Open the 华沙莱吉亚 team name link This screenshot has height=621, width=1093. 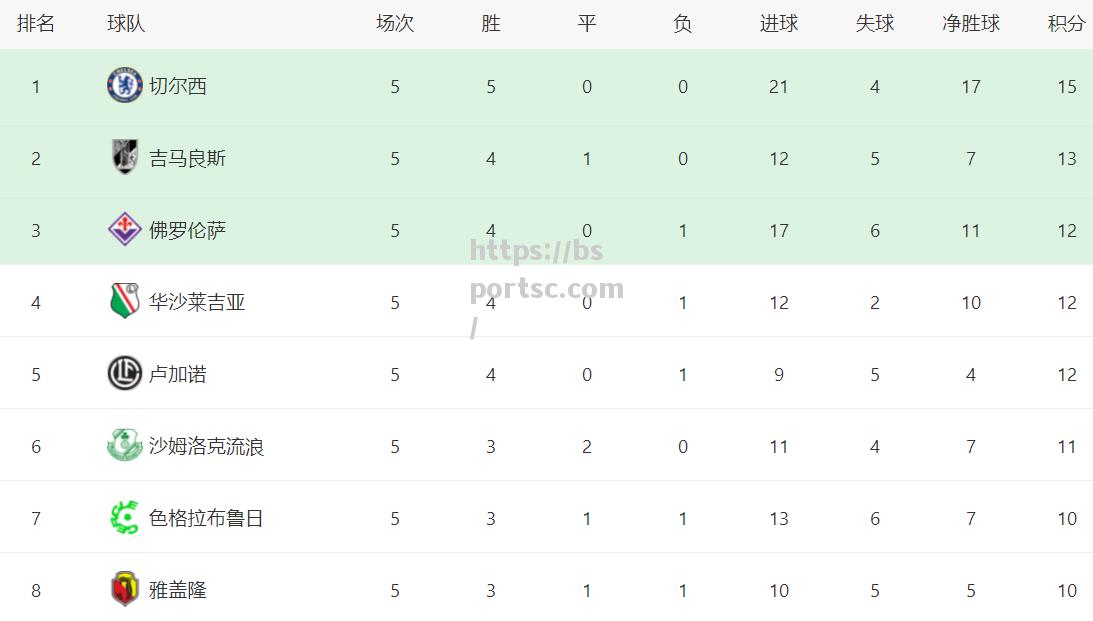tap(197, 302)
